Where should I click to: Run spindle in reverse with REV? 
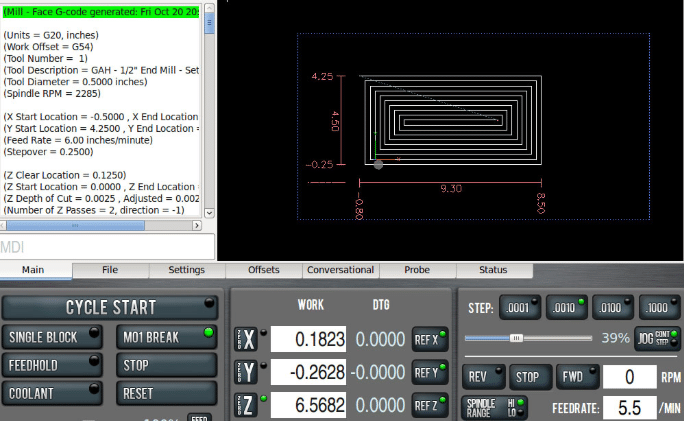point(484,377)
